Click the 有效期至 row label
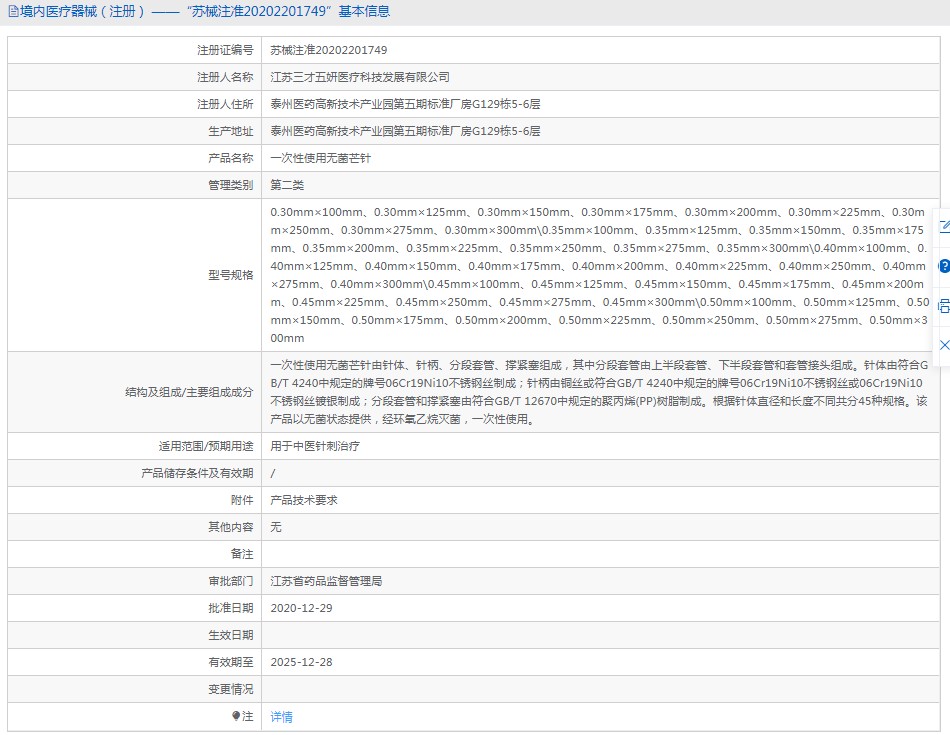This screenshot has height=735, width=950. [x=230, y=662]
